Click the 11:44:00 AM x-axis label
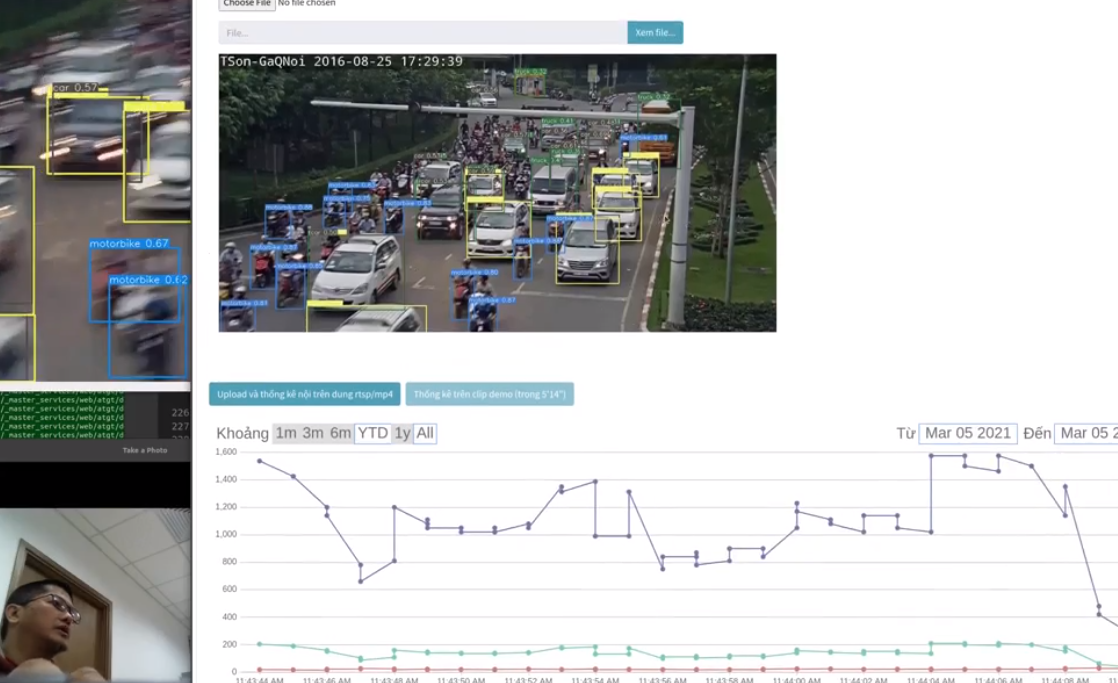Image resolution: width=1118 pixels, height=683 pixels. click(796, 679)
